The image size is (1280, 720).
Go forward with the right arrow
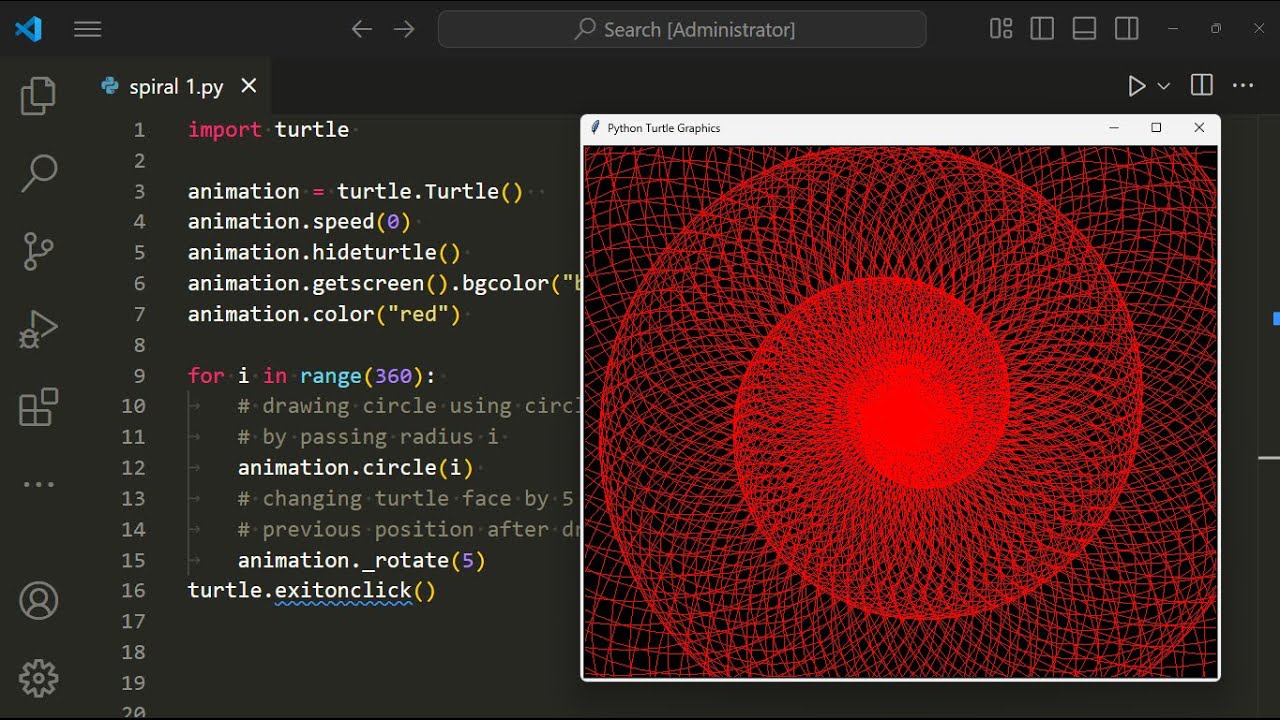404,30
